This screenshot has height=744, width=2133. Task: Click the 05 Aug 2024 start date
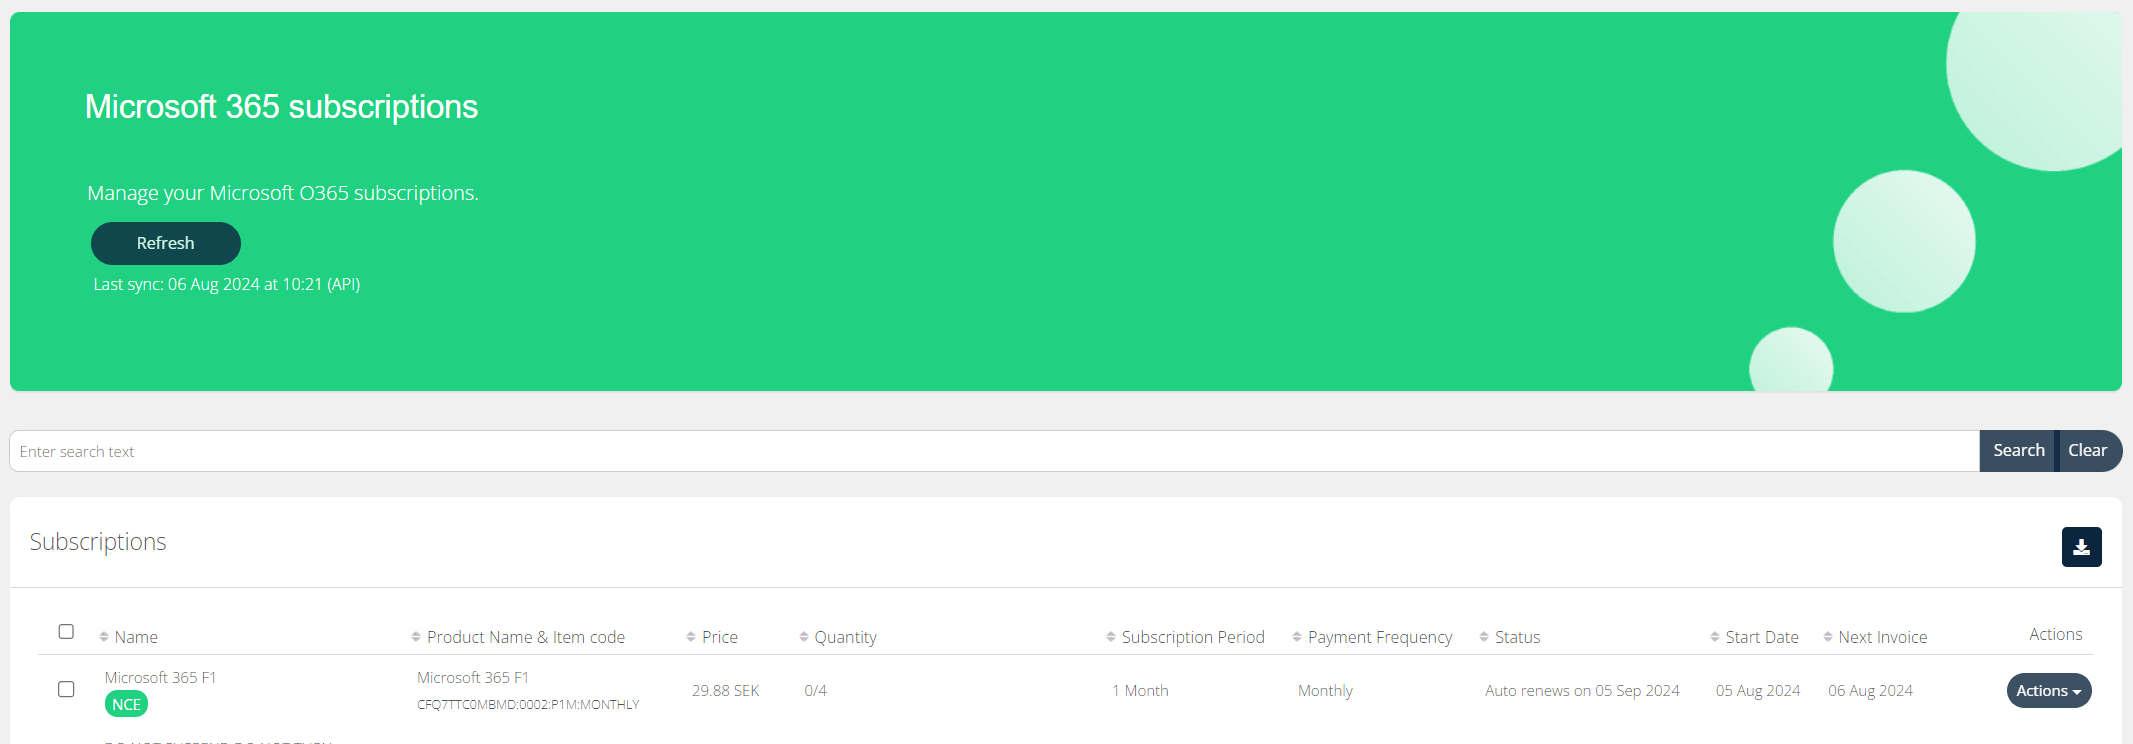1758,690
